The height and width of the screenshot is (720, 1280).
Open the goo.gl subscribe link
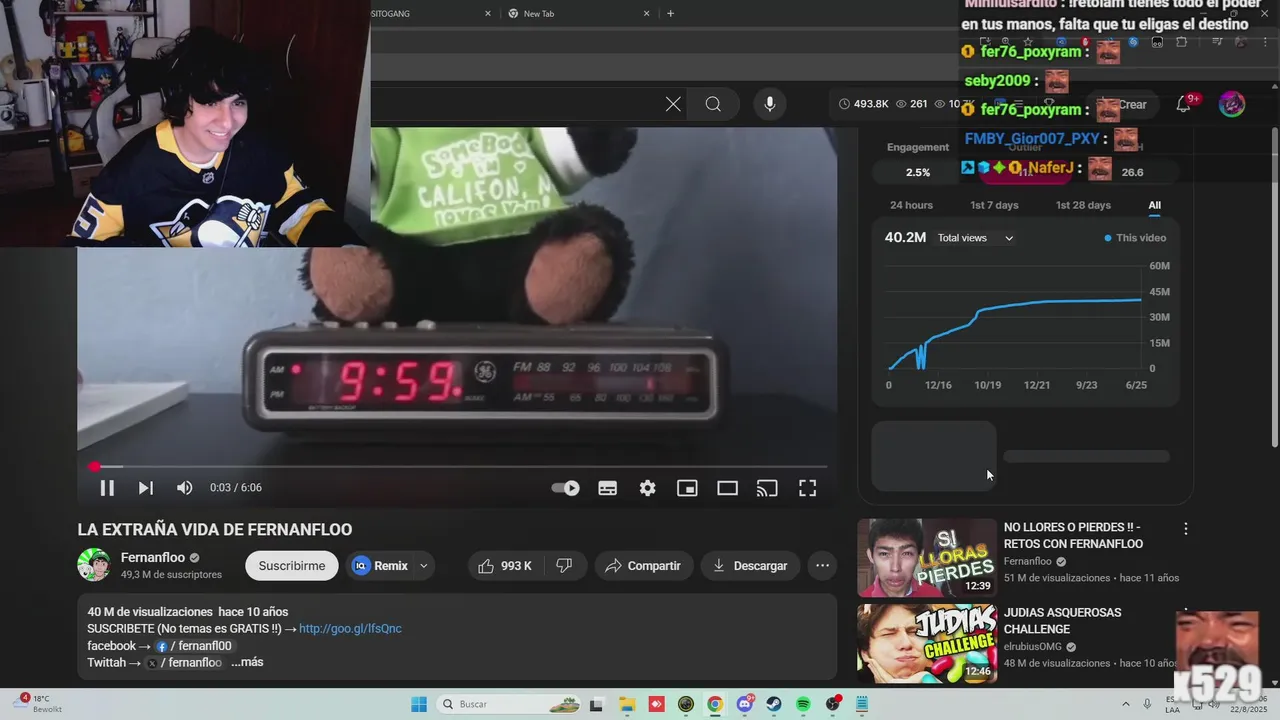click(x=350, y=629)
